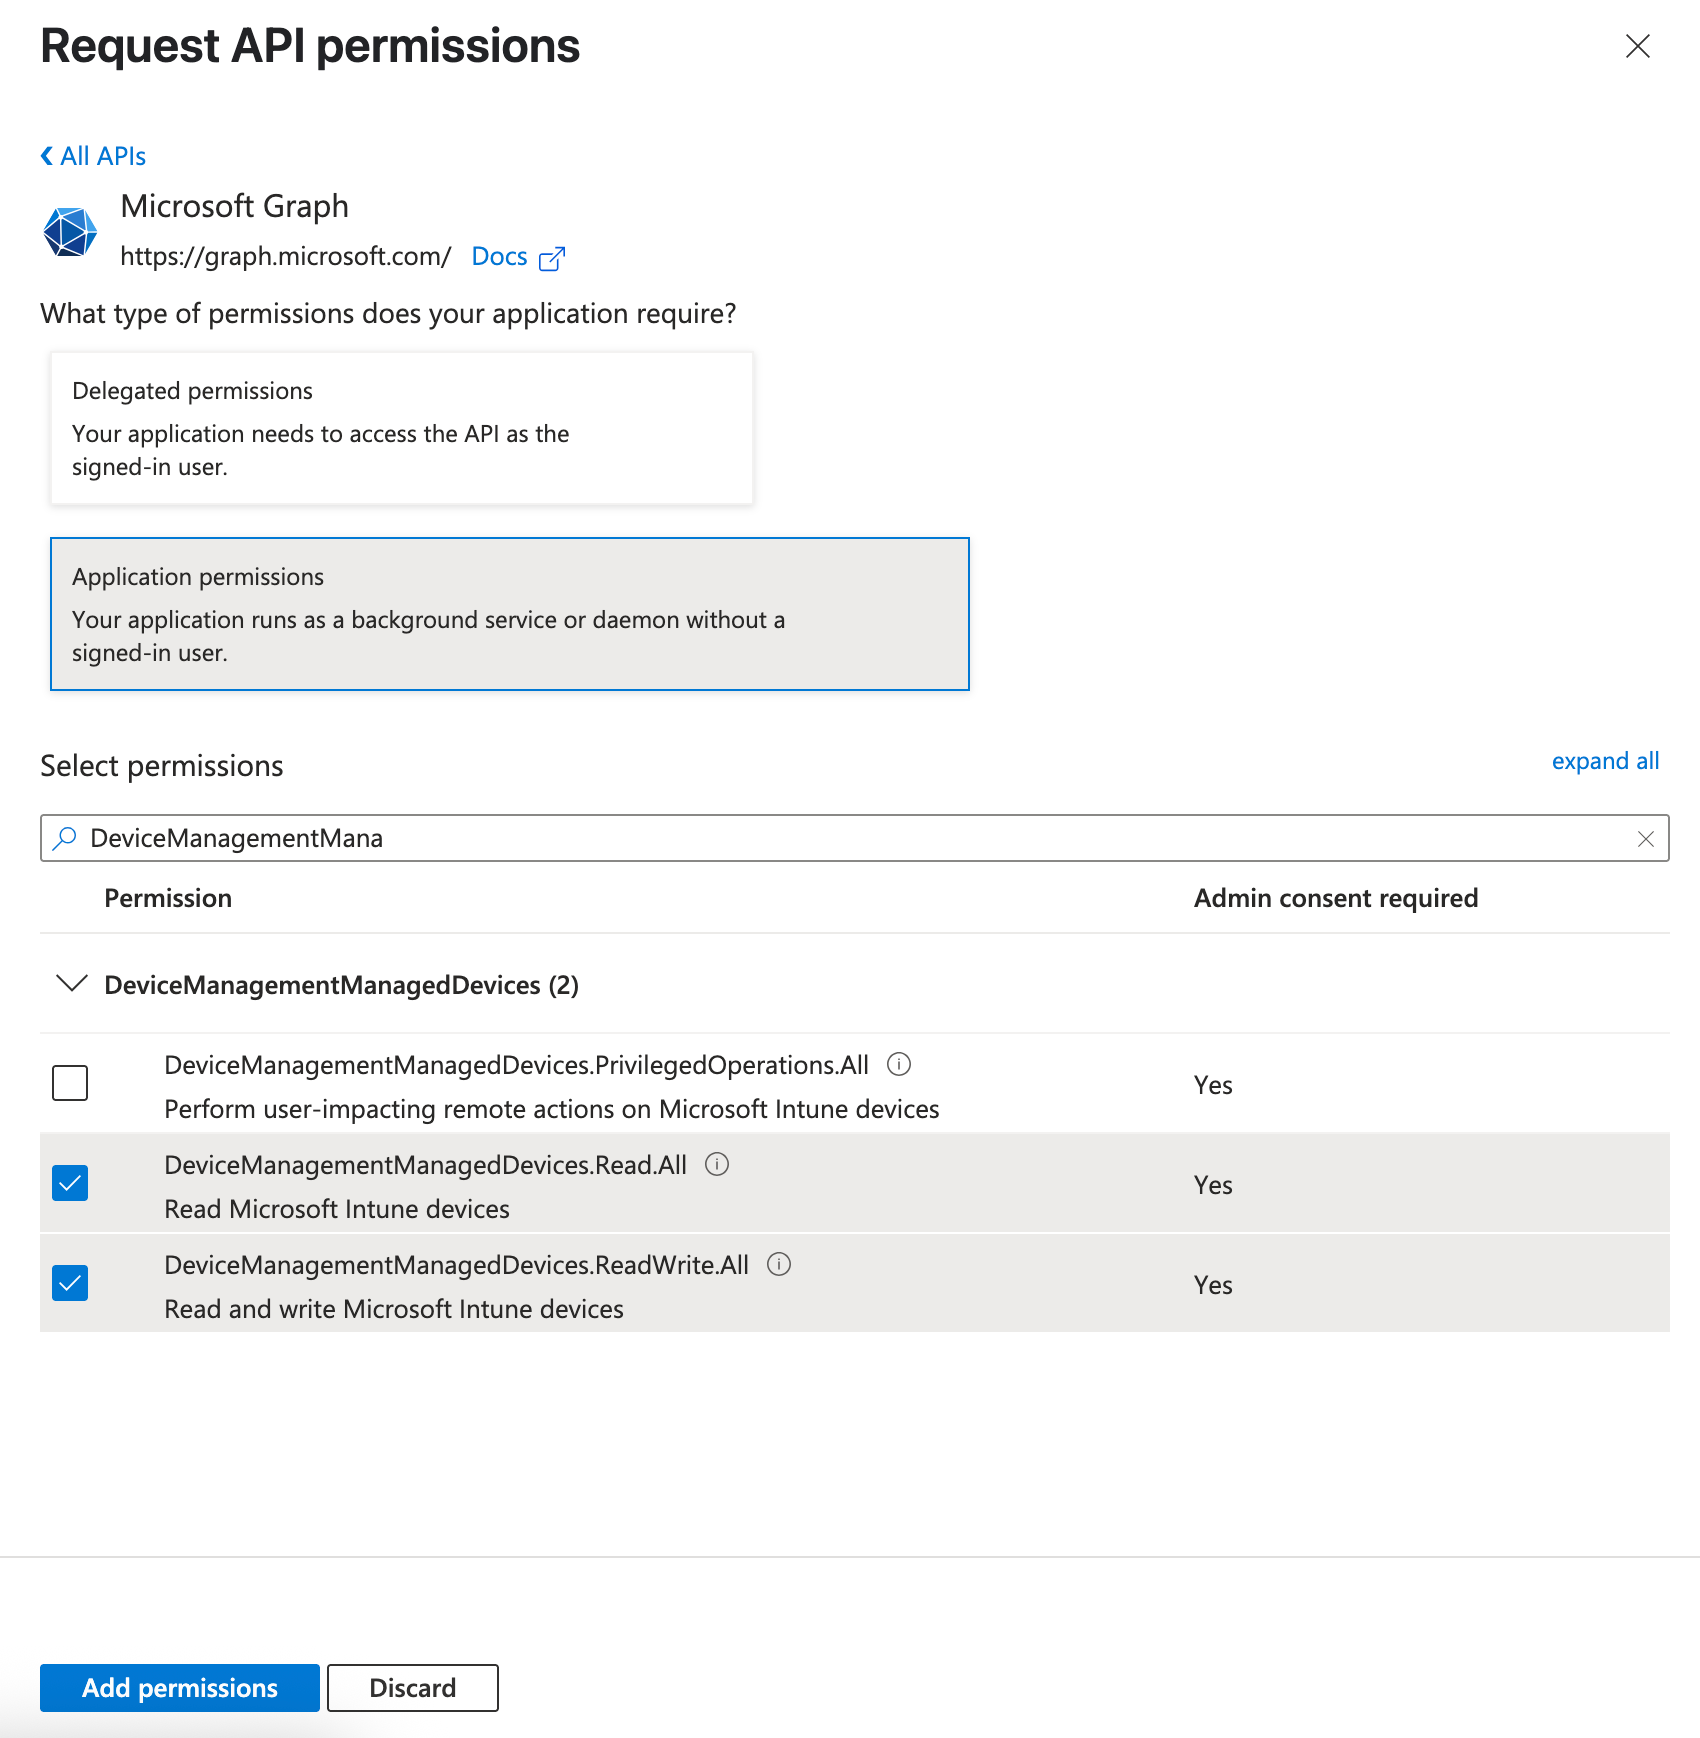This screenshot has height=1738, width=1700.
Task: Focus the permissions search input field
Action: (850, 838)
